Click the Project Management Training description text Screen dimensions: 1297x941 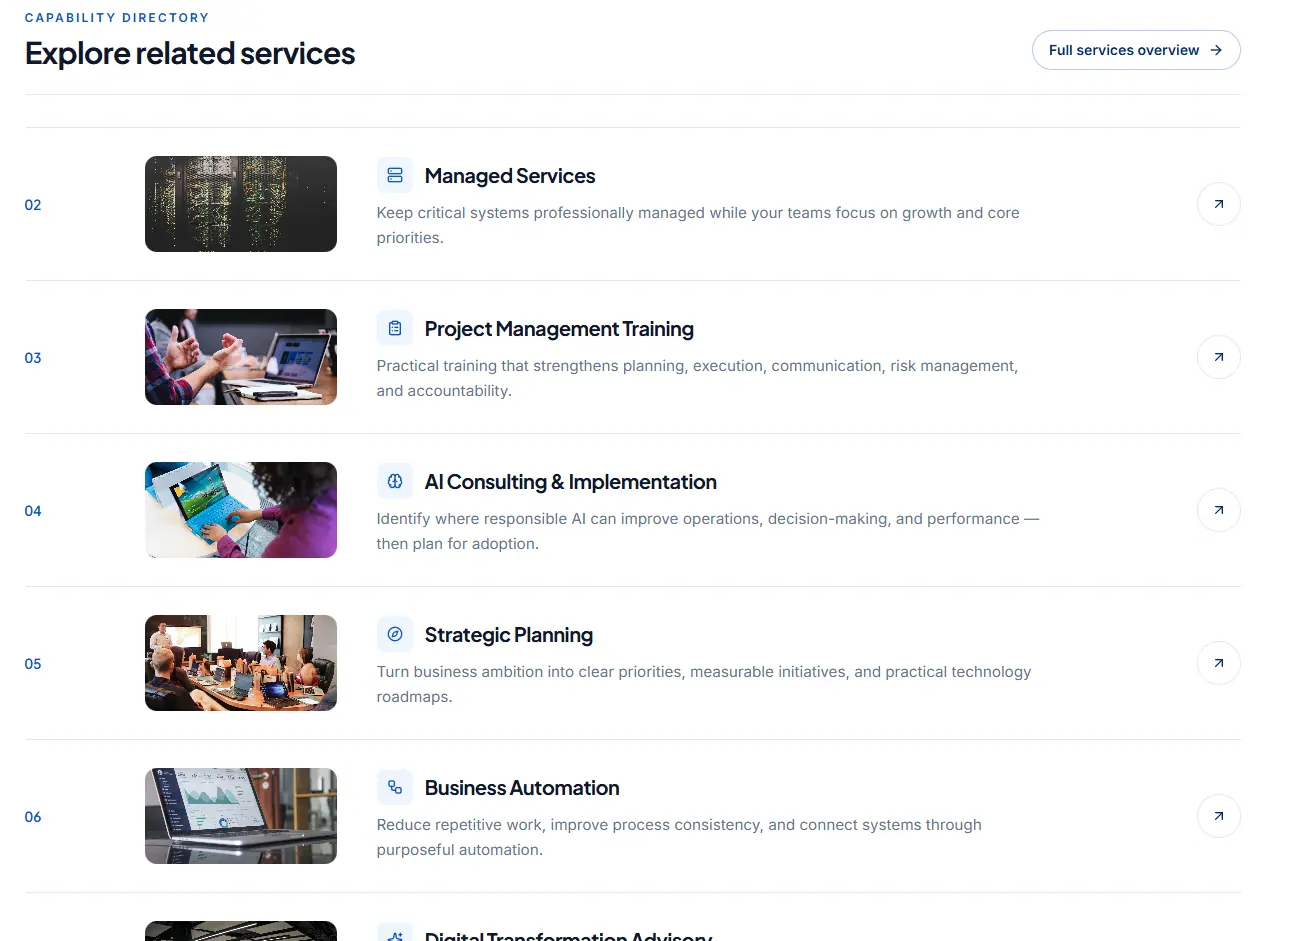coord(697,378)
